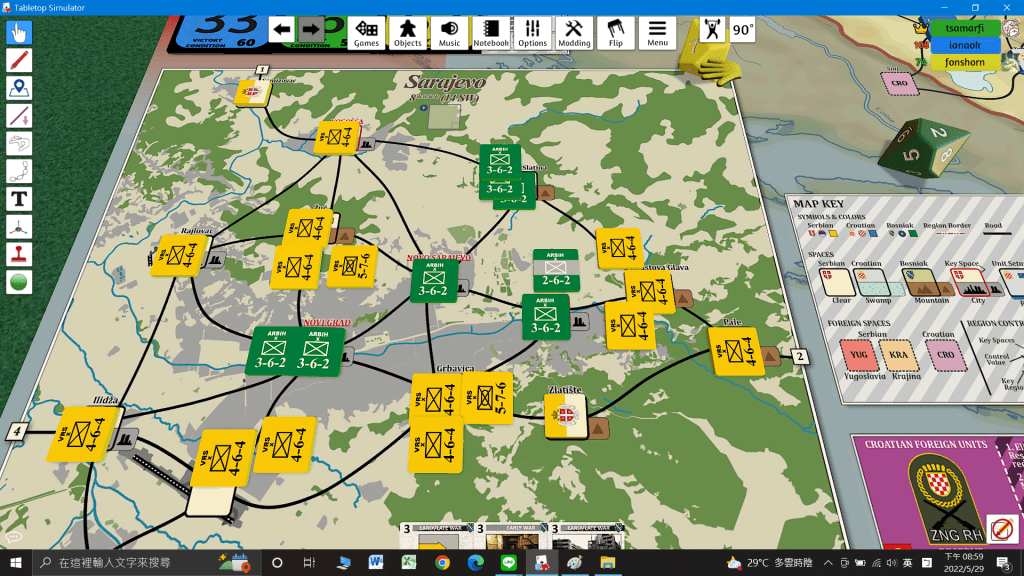Select the Grab hand tool
This screenshot has height=576, width=1024.
coord(19,32)
